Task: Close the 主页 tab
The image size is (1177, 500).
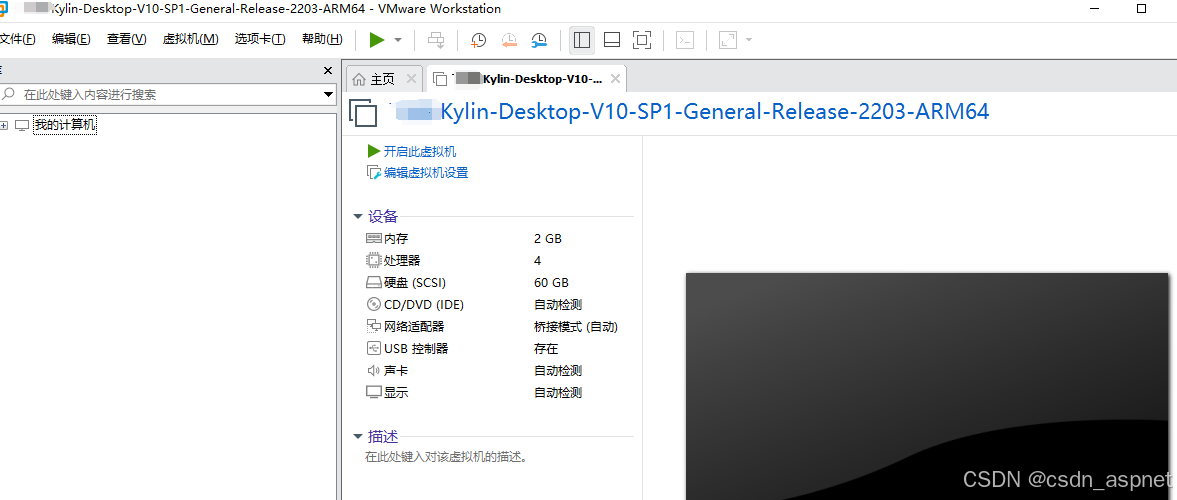Action: [x=411, y=79]
